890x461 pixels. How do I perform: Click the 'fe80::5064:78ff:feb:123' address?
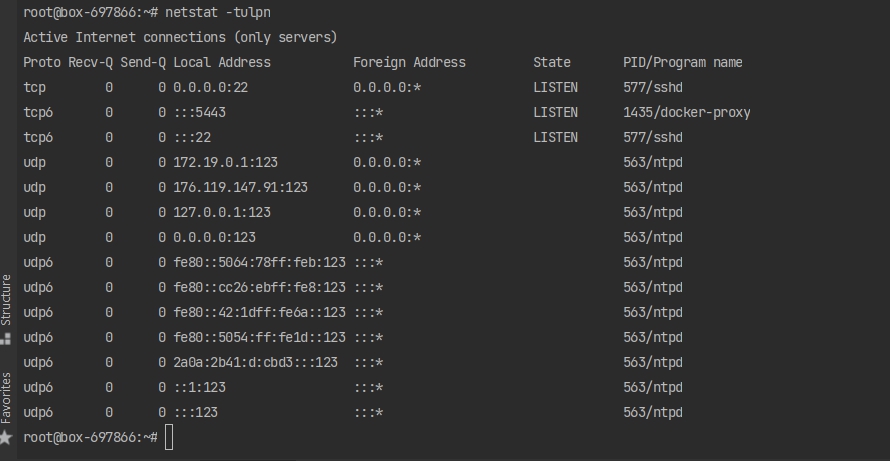tap(259, 262)
